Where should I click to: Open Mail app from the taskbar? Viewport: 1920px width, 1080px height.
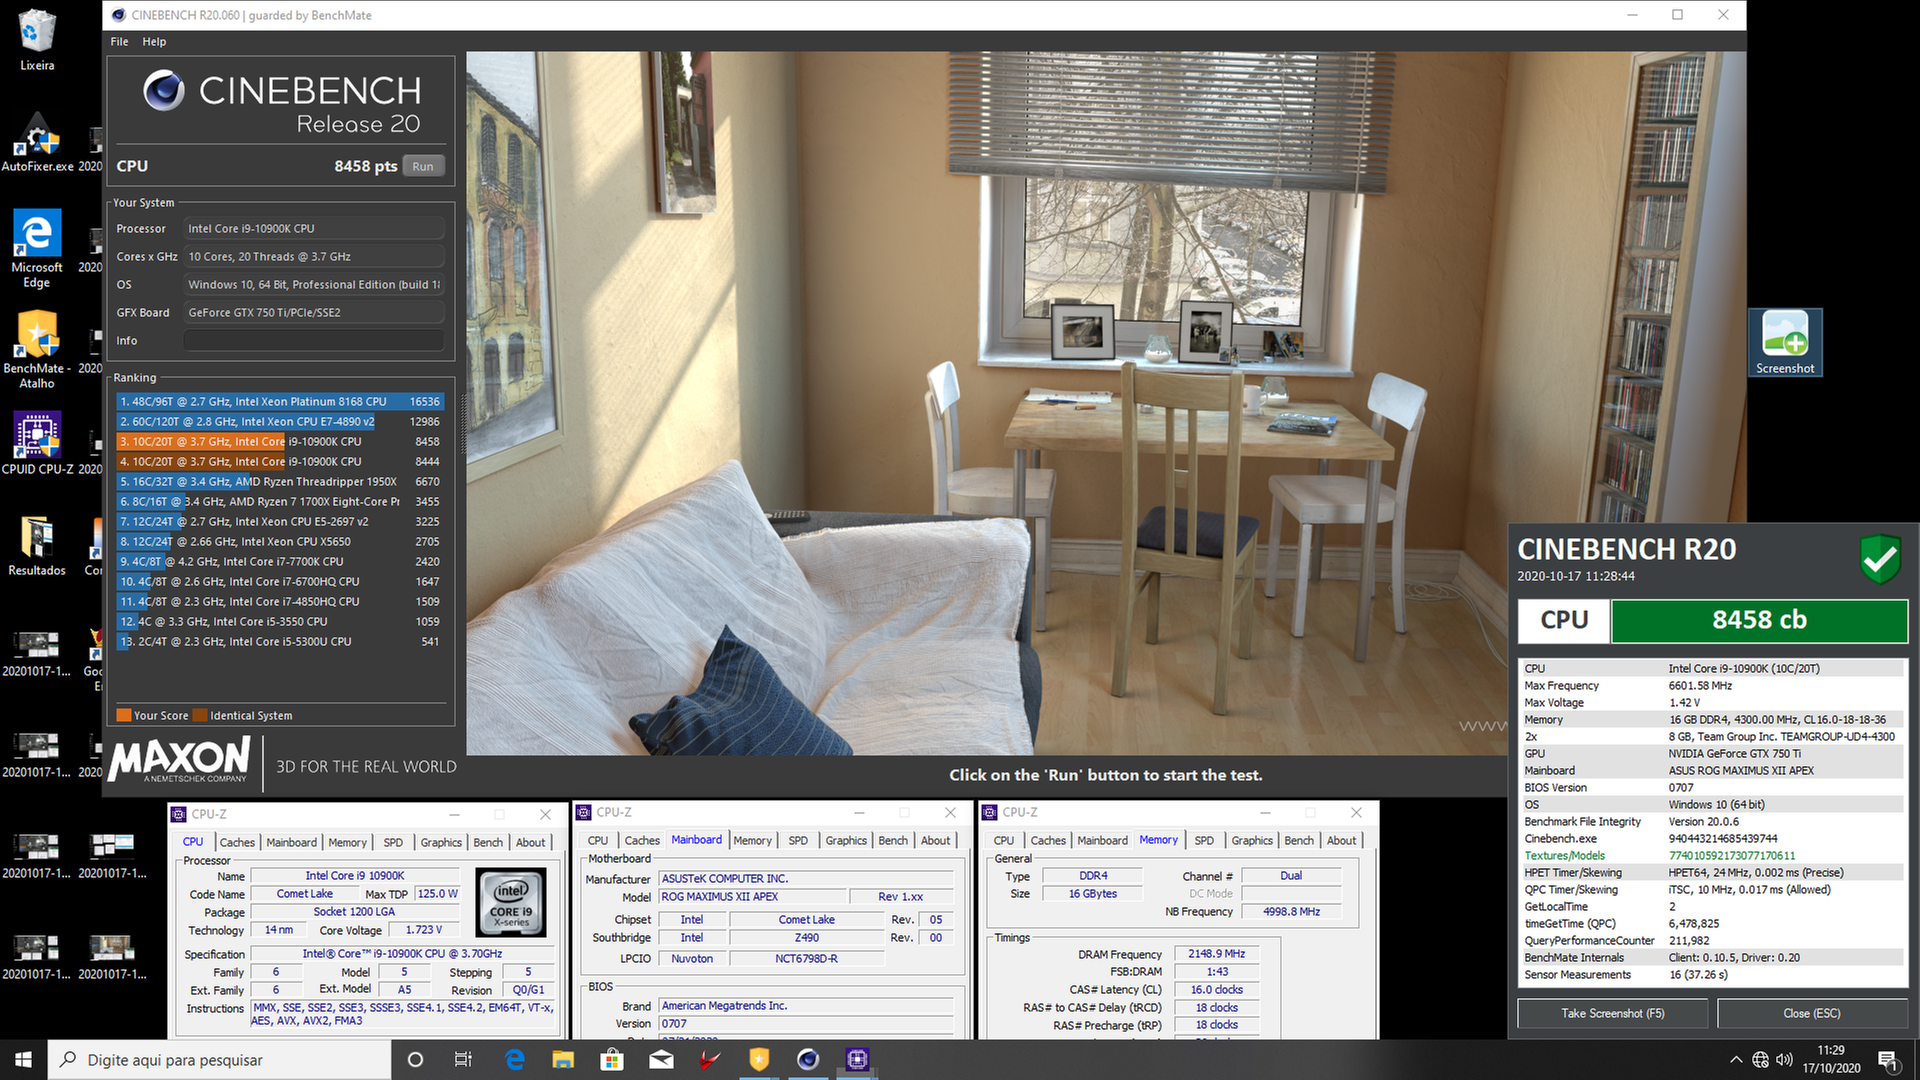(x=661, y=1059)
